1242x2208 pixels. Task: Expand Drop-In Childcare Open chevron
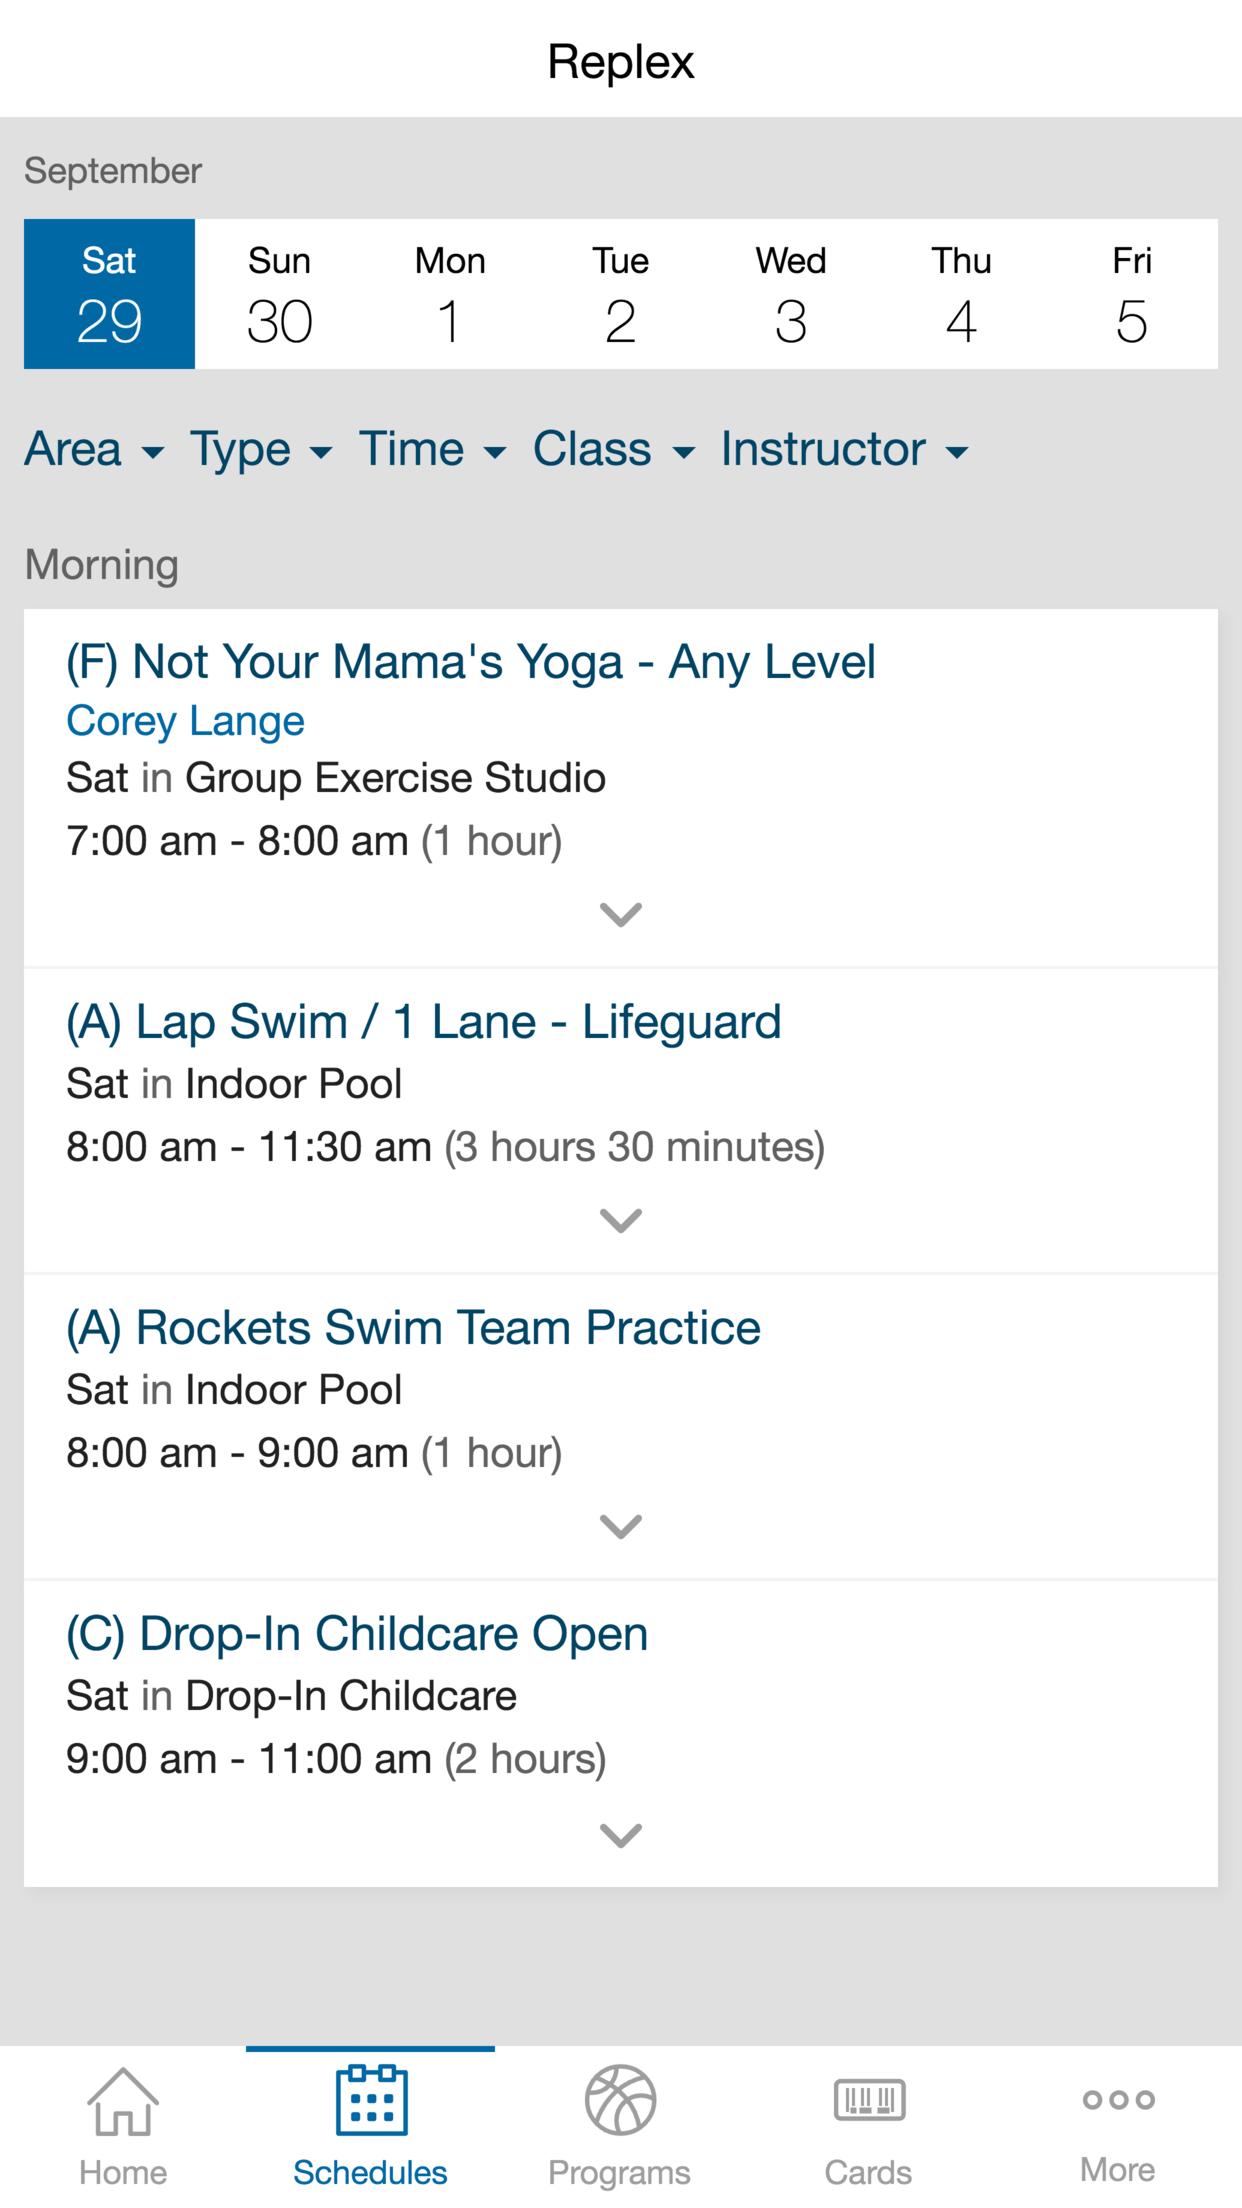(621, 1835)
